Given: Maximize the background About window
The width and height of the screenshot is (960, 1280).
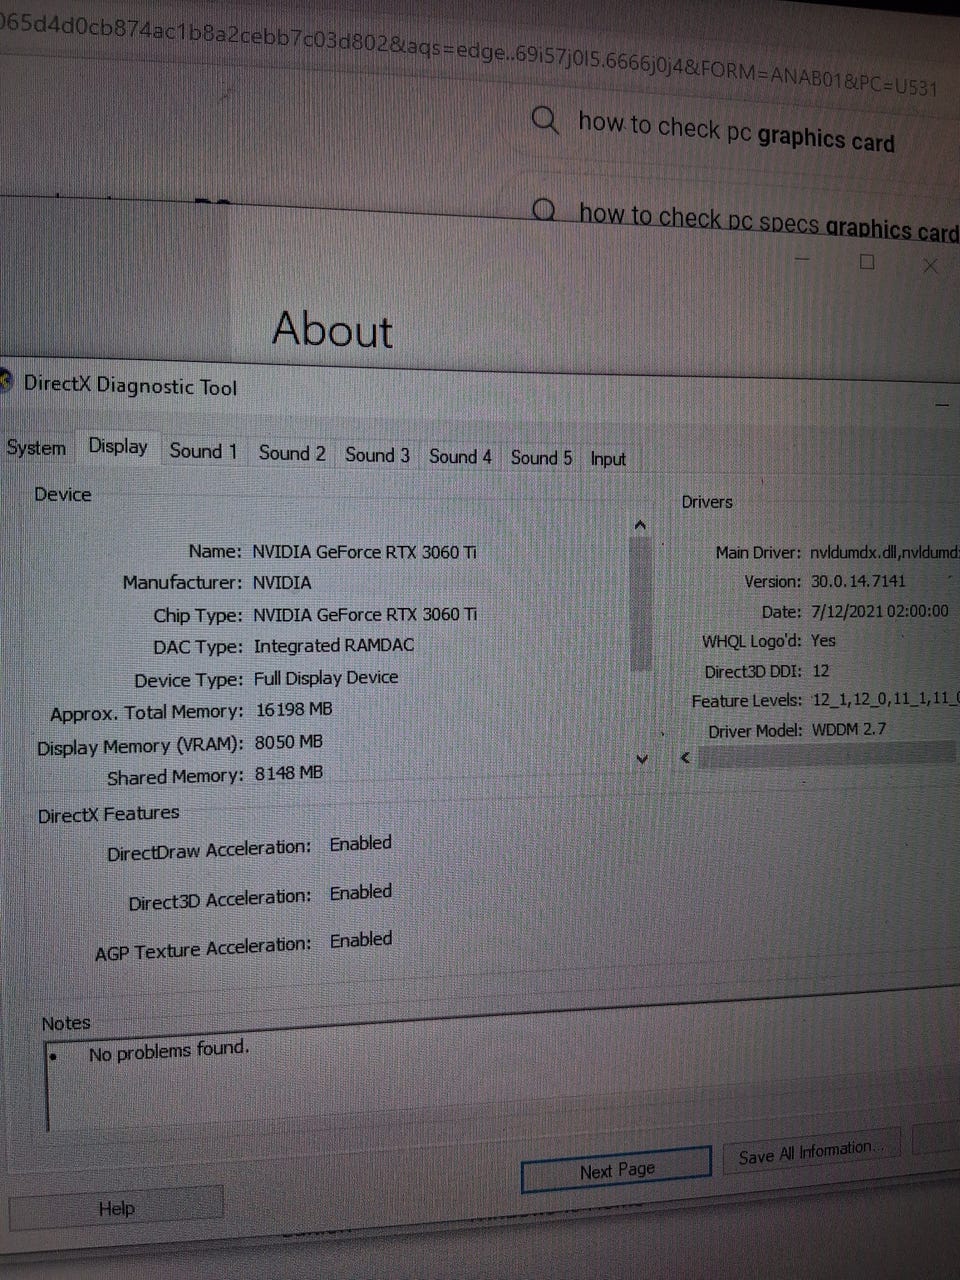Looking at the screenshot, I should click(x=867, y=262).
